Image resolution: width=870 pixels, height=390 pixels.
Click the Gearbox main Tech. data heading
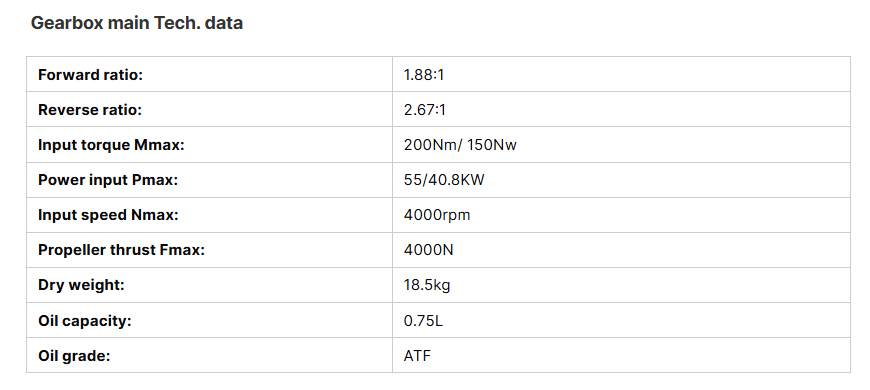click(x=136, y=23)
